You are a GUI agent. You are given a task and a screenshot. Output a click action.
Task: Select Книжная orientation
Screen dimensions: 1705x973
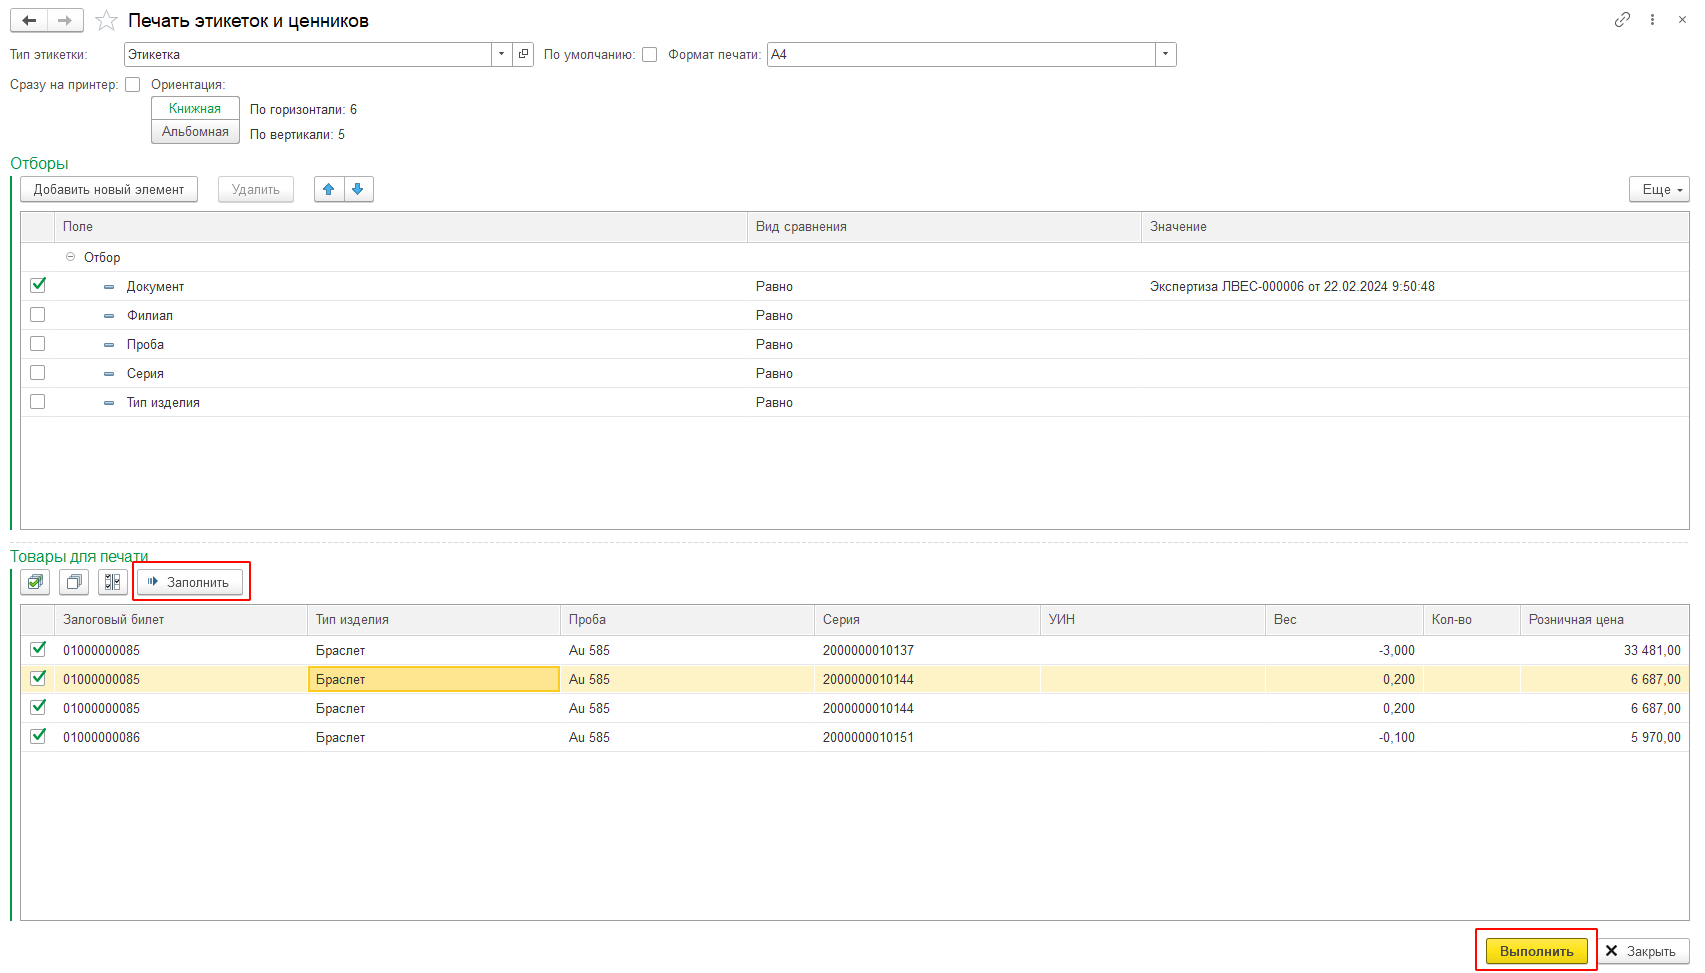coord(195,108)
